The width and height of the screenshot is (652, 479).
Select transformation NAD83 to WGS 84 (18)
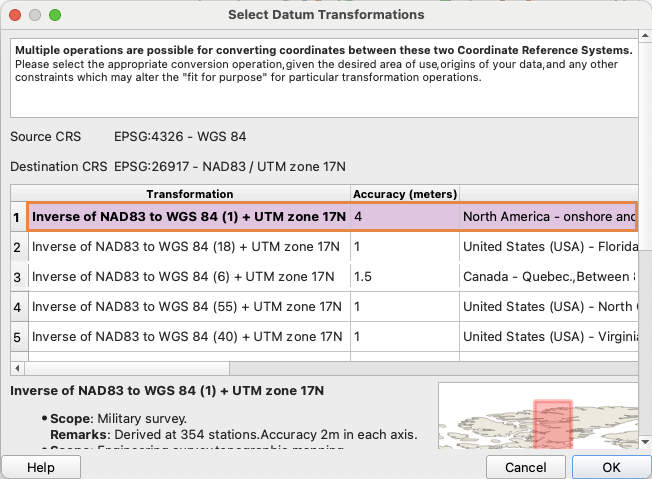[x=189, y=246]
